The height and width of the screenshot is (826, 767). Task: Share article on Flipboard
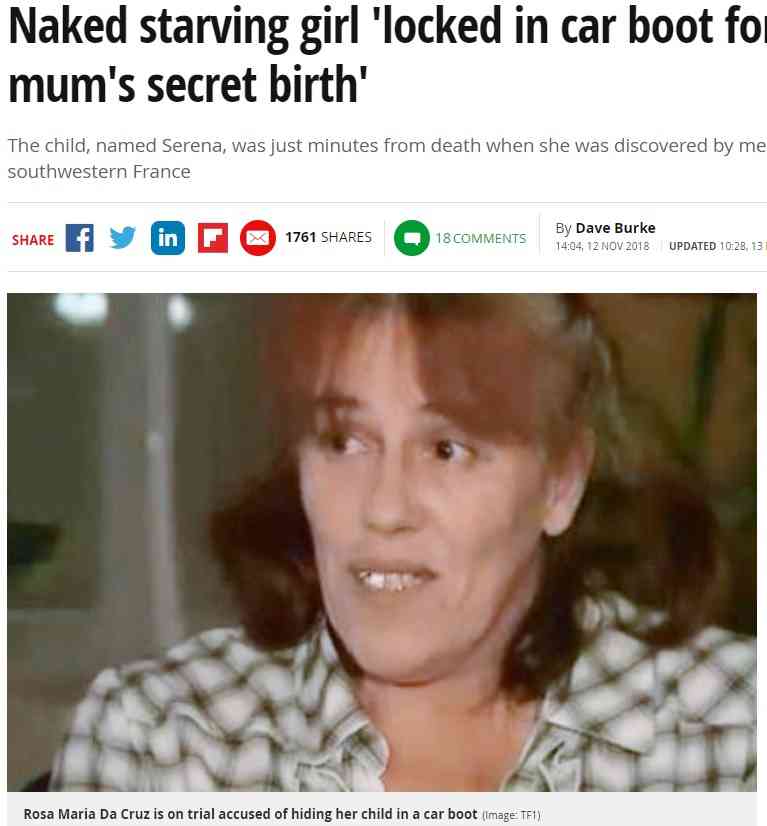click(213, 238)
